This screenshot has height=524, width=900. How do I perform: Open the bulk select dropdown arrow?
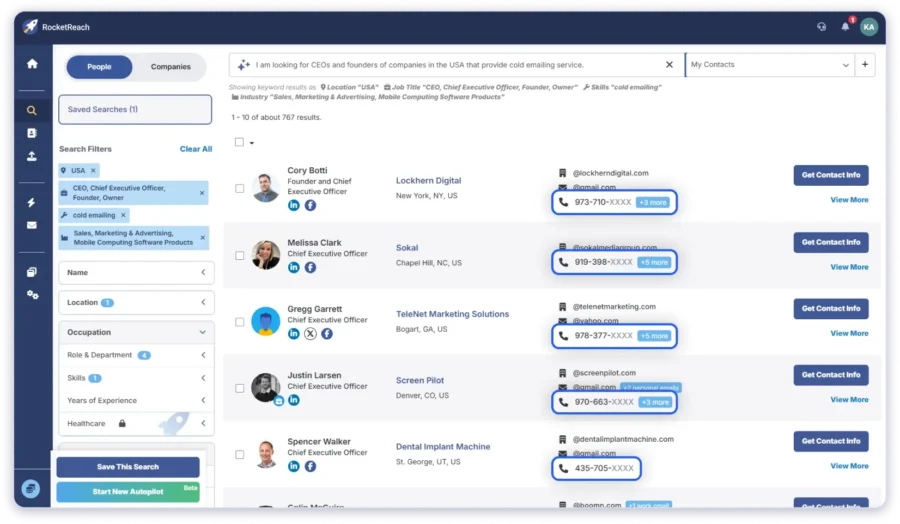pos(251,142)
